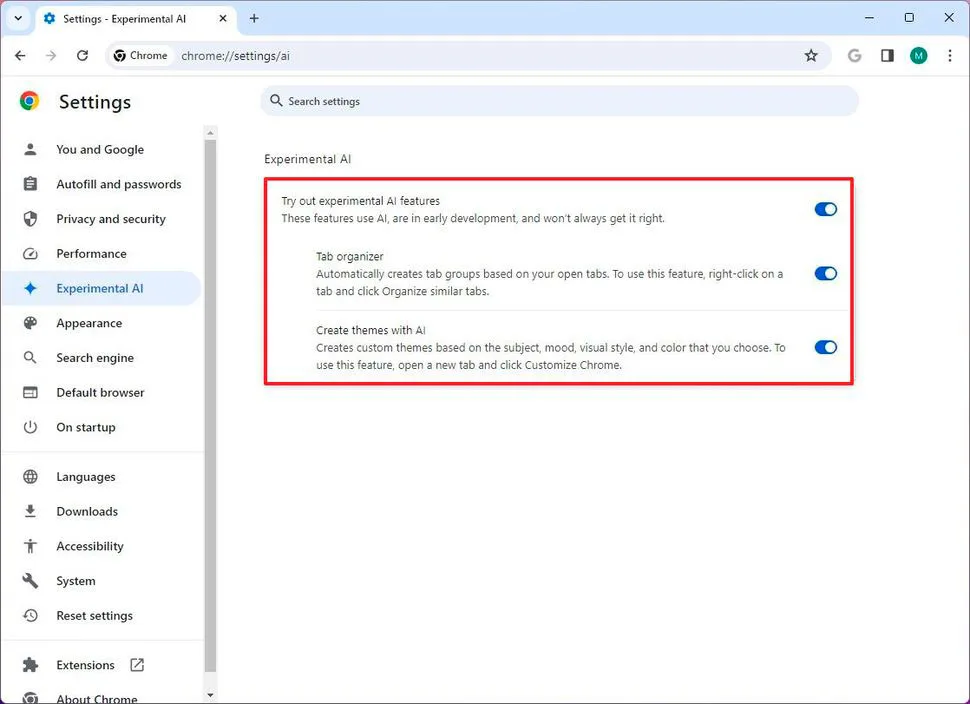Click the You and Google person icon
The height and width of the screenshot is (704, 970).
(30, 149)
